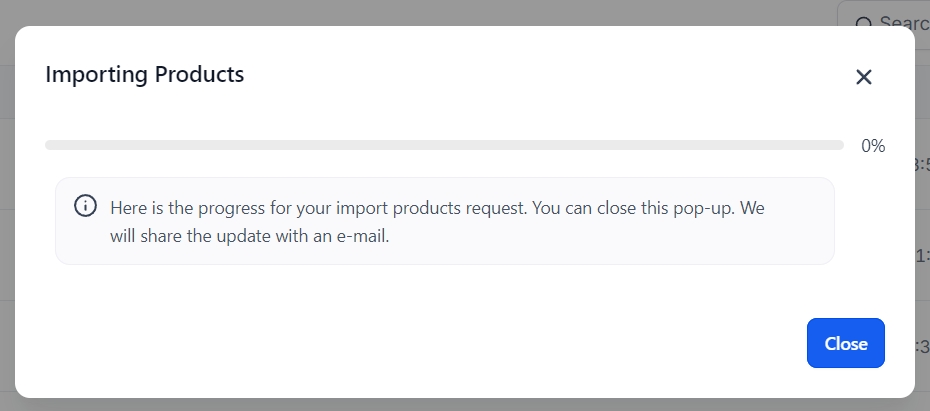Click the dimmed backdrop above the dialog
The width and height of the screenshot is (930, 411).
point(400,12)
